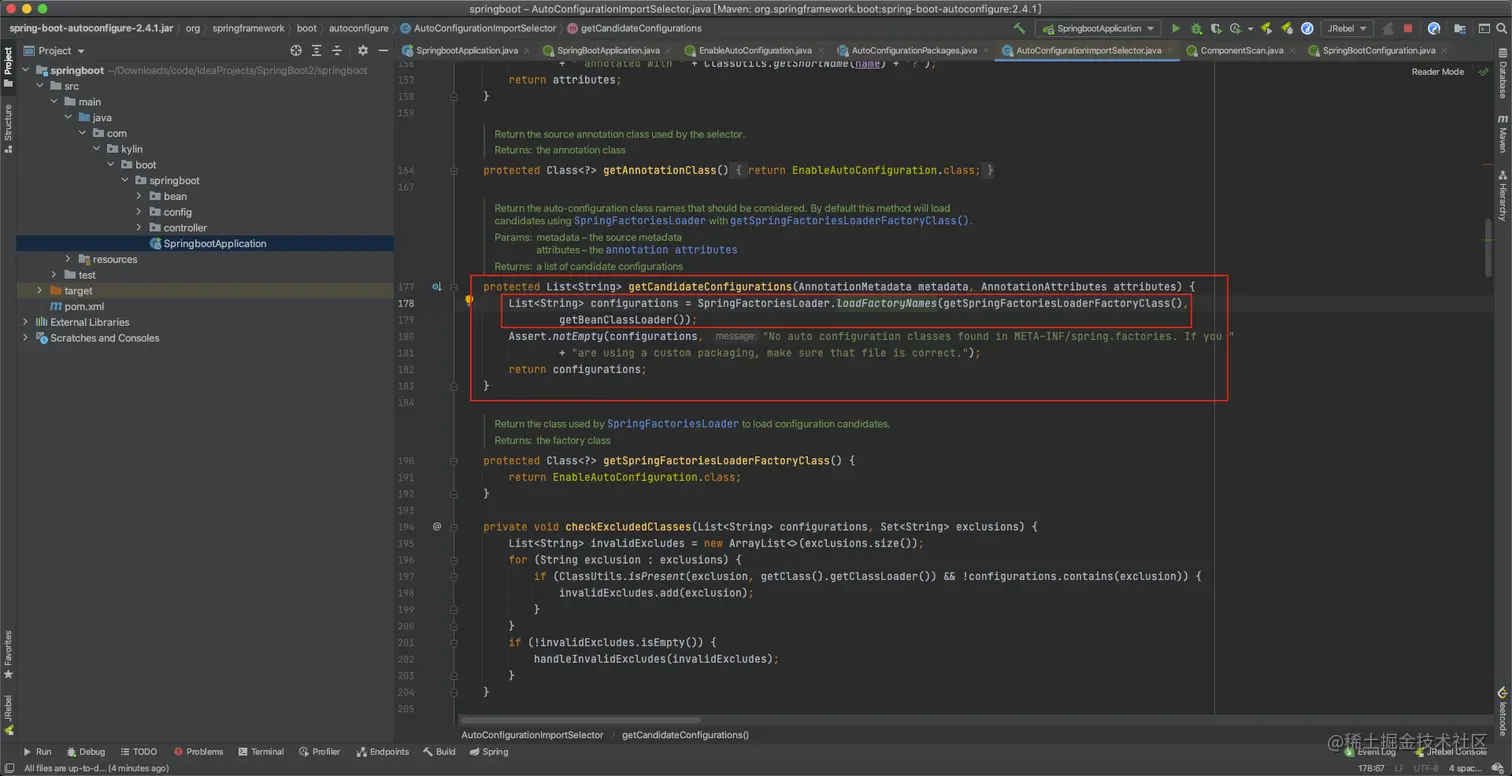Open the JRebel dropdown
The height and width of the screenshot is (776, 1512).
1347,29
